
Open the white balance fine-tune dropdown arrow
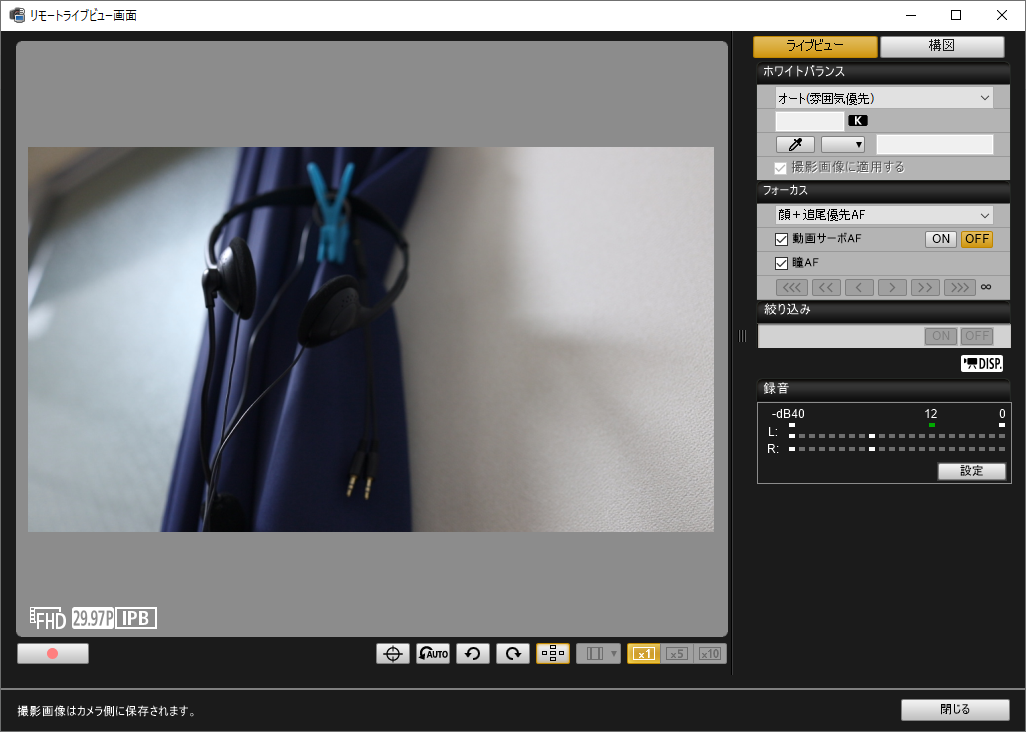click(843, 144)
